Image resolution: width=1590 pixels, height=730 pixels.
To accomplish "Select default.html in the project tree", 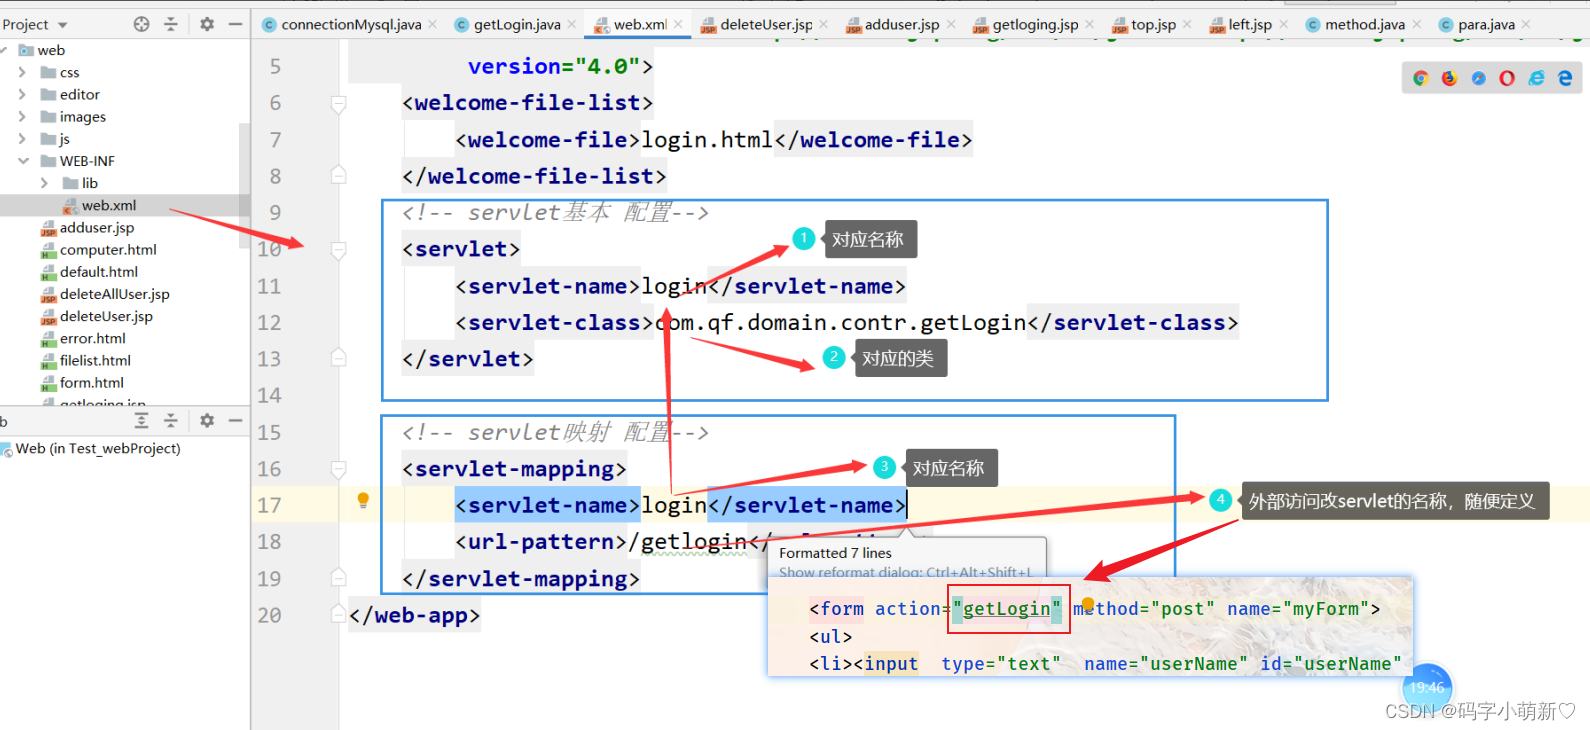I will coord(99,271).
